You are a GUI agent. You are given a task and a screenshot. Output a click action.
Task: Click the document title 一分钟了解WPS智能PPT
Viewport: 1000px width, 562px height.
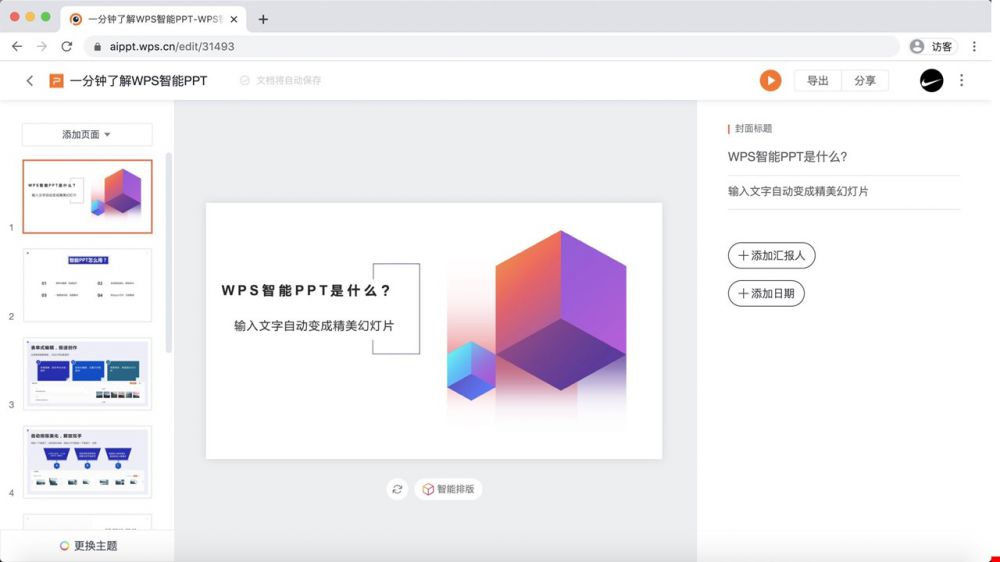(x=138, y=80)
